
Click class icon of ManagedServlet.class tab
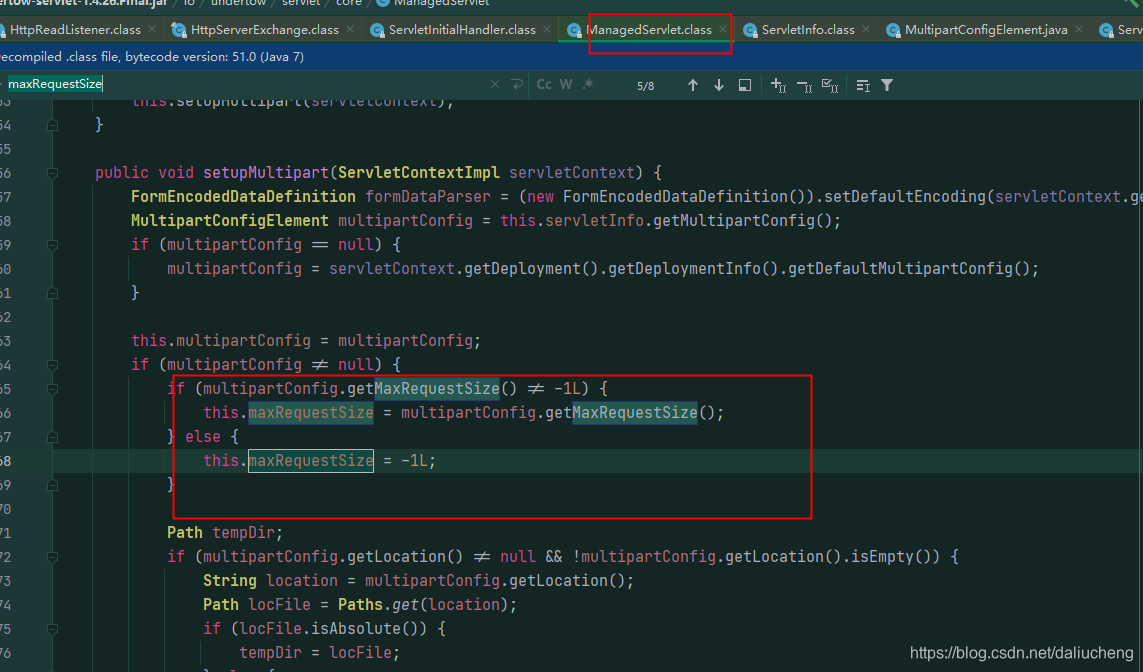[574, 30]
